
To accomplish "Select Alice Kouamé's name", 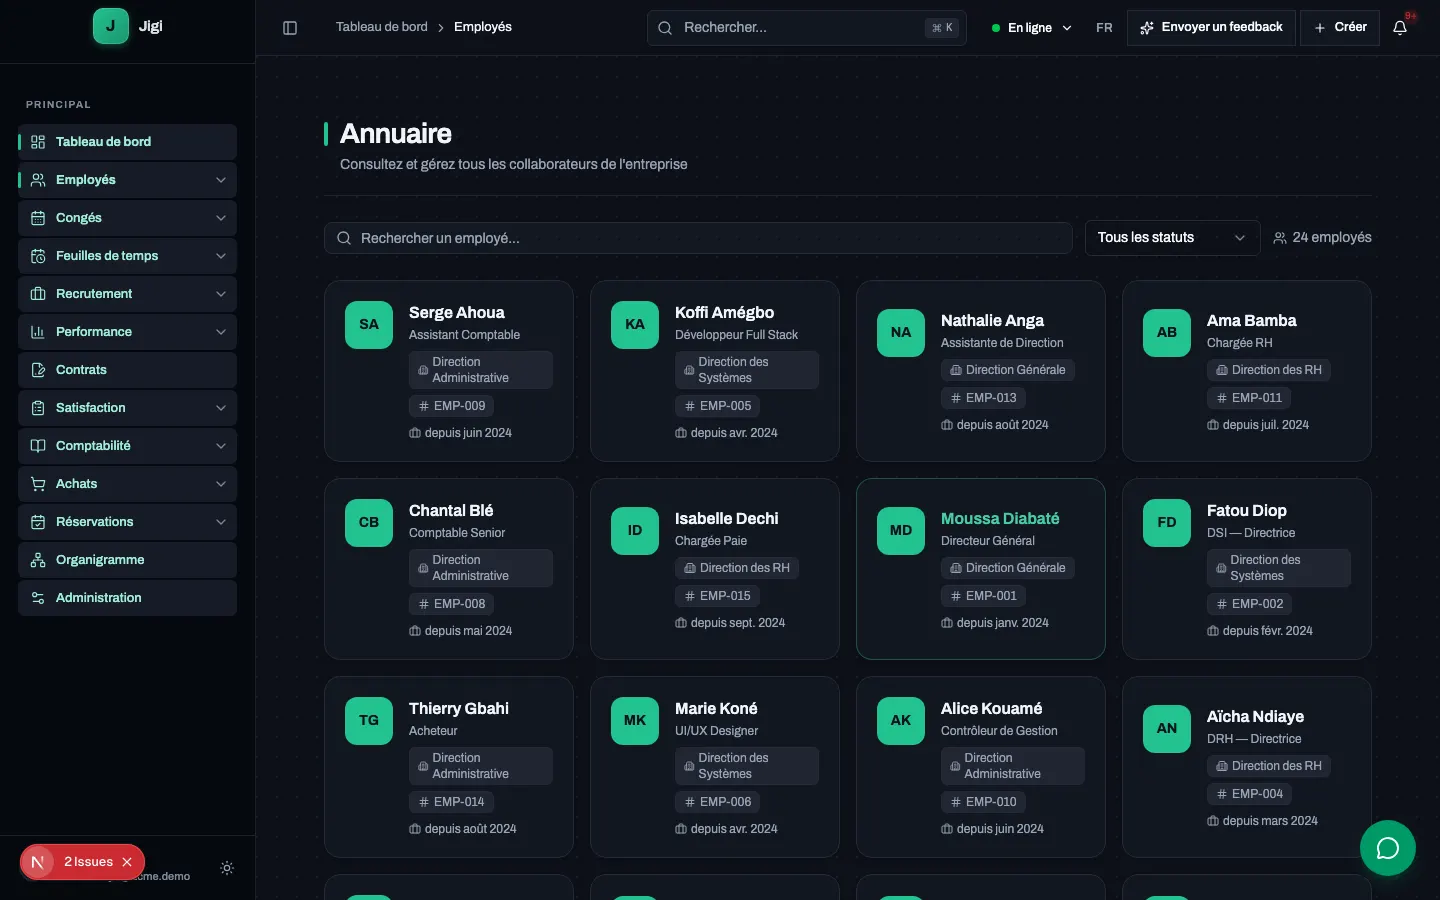I will (x=991, y=709).
